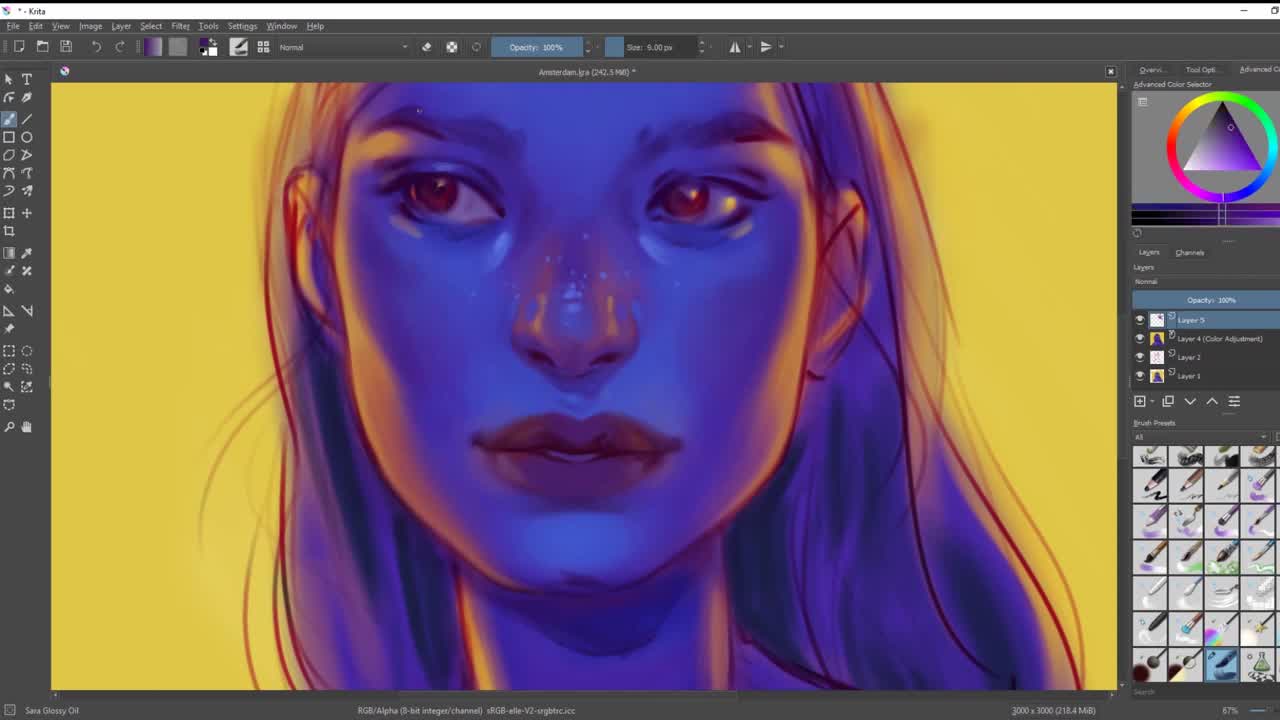Open the Layer menu

tap(121, 26)
